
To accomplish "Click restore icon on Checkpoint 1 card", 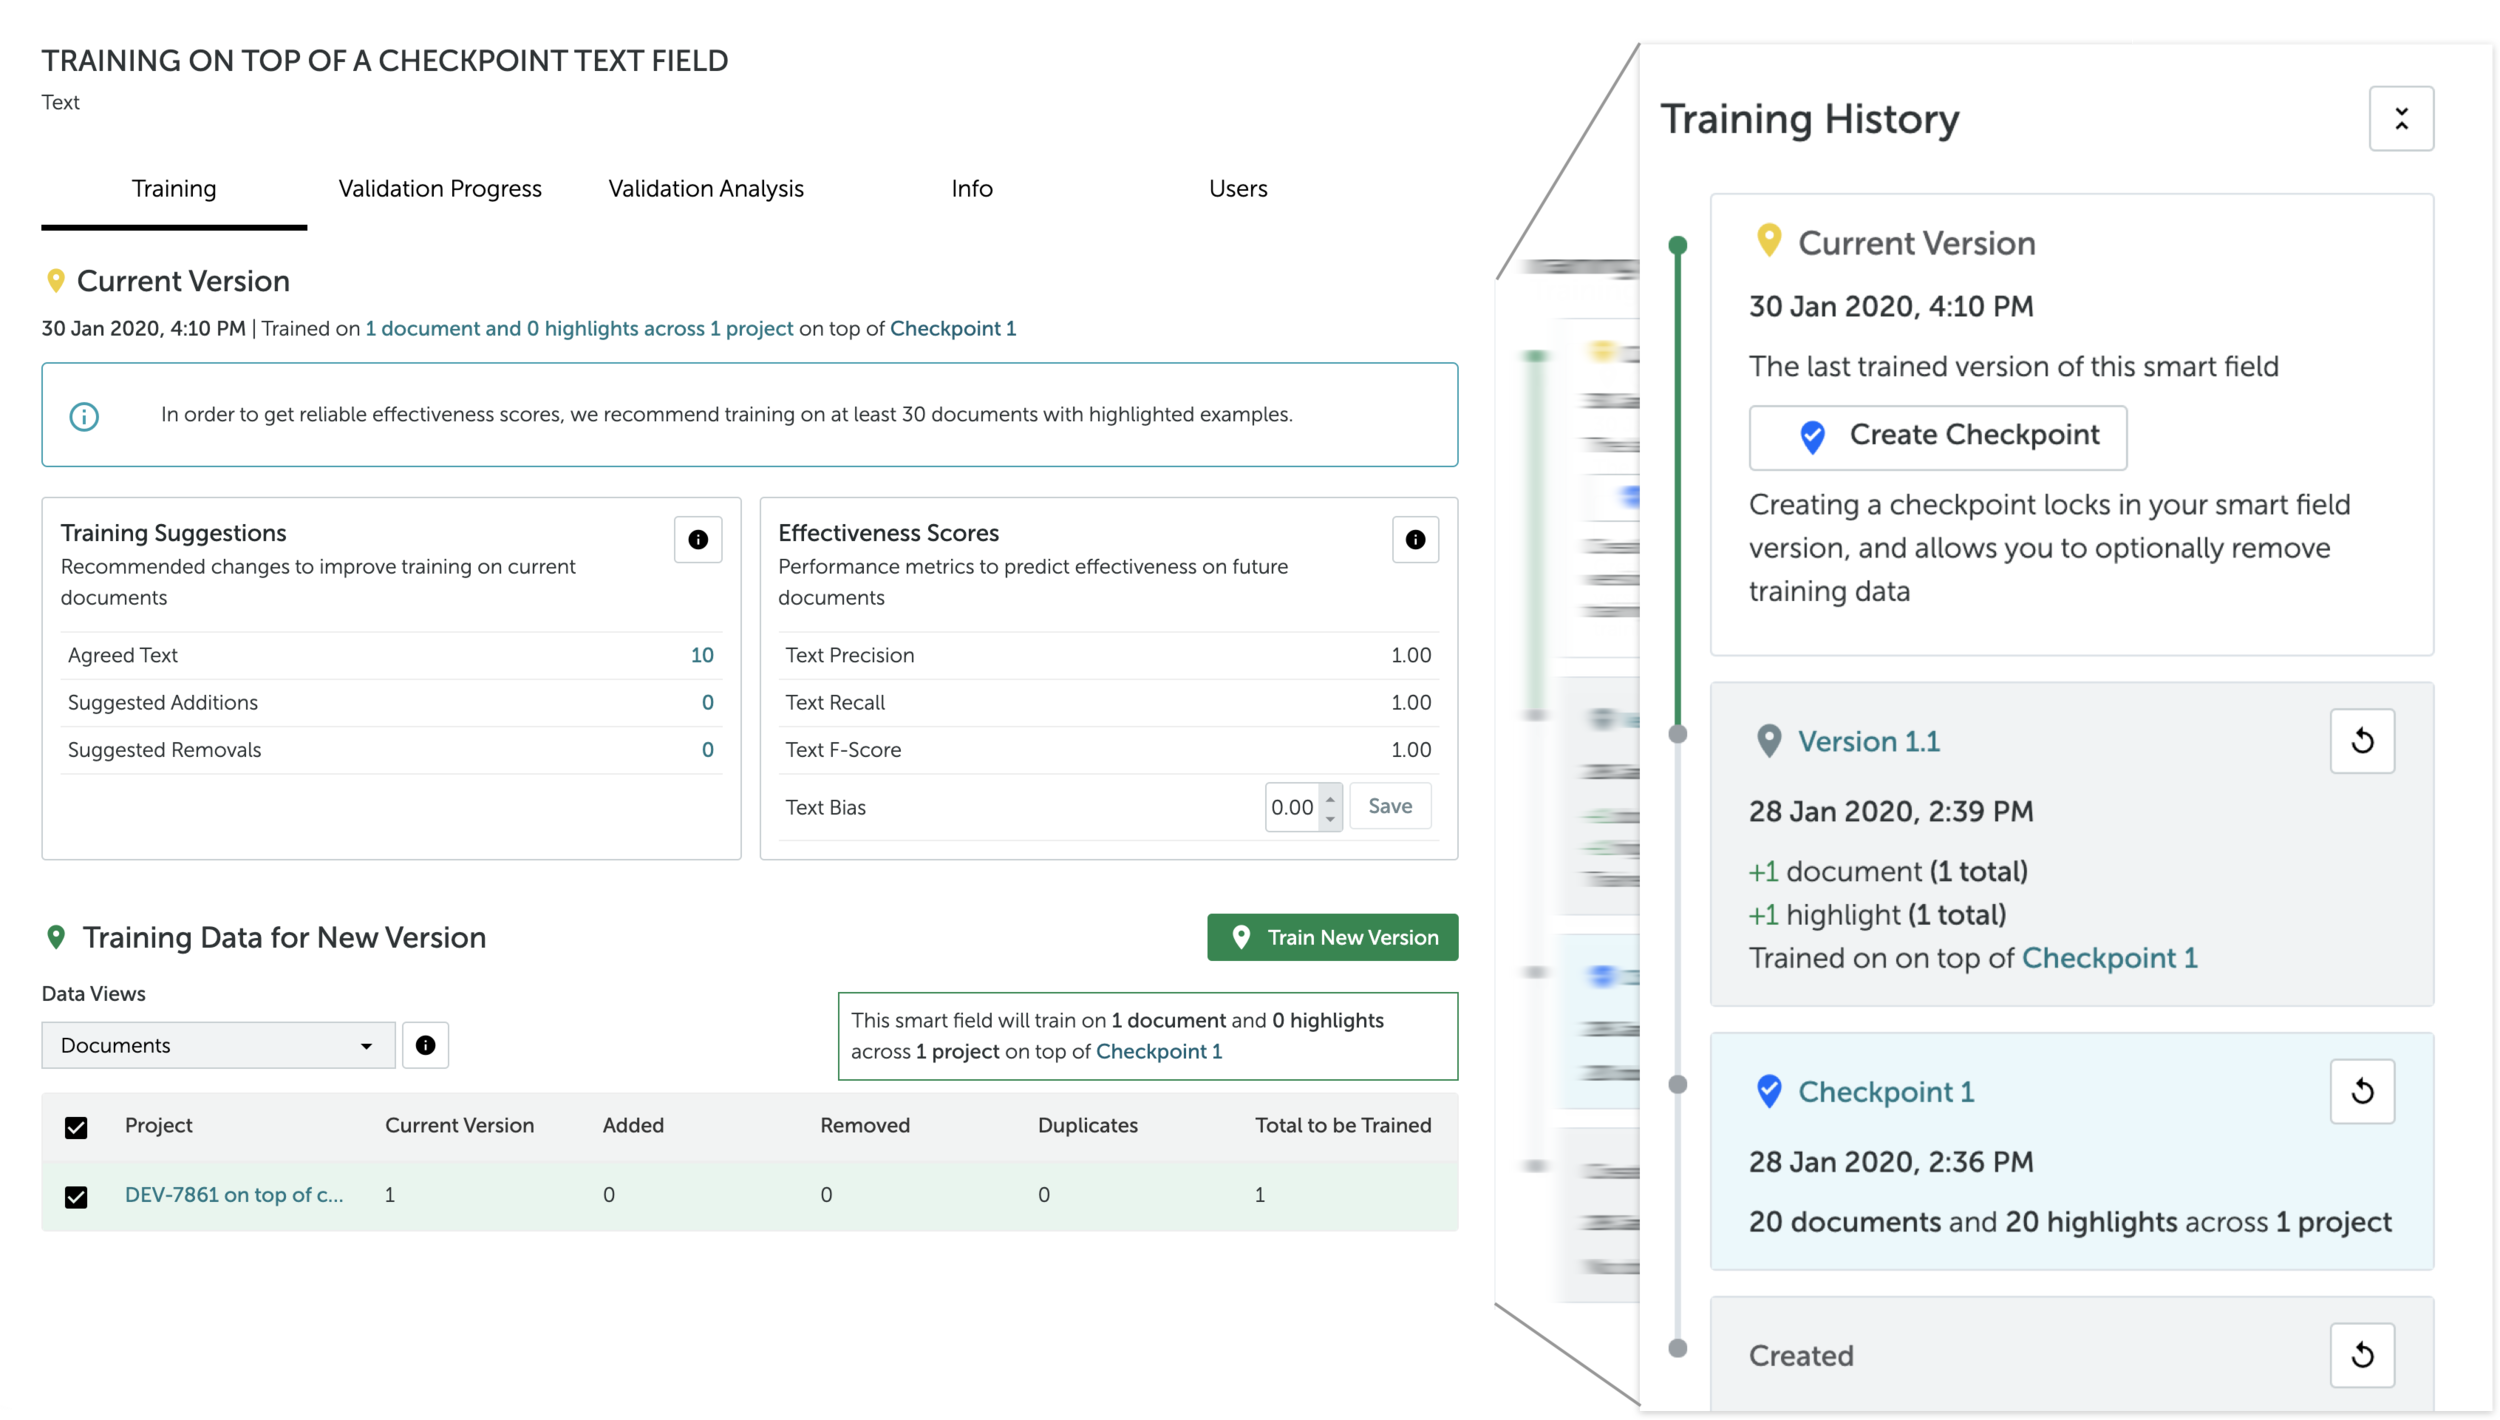I will (x=2362, y=1091).
